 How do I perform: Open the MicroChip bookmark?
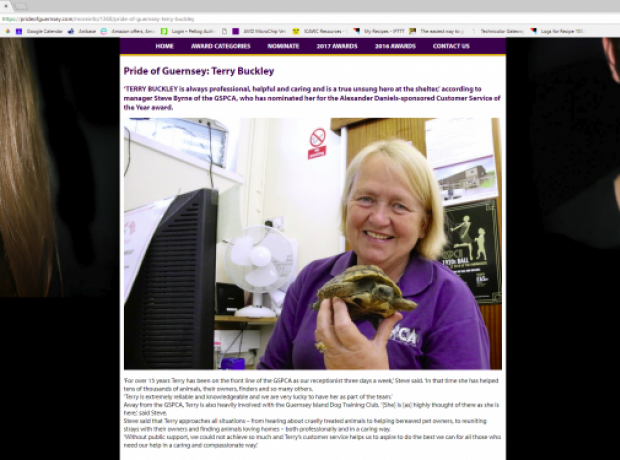257,31
